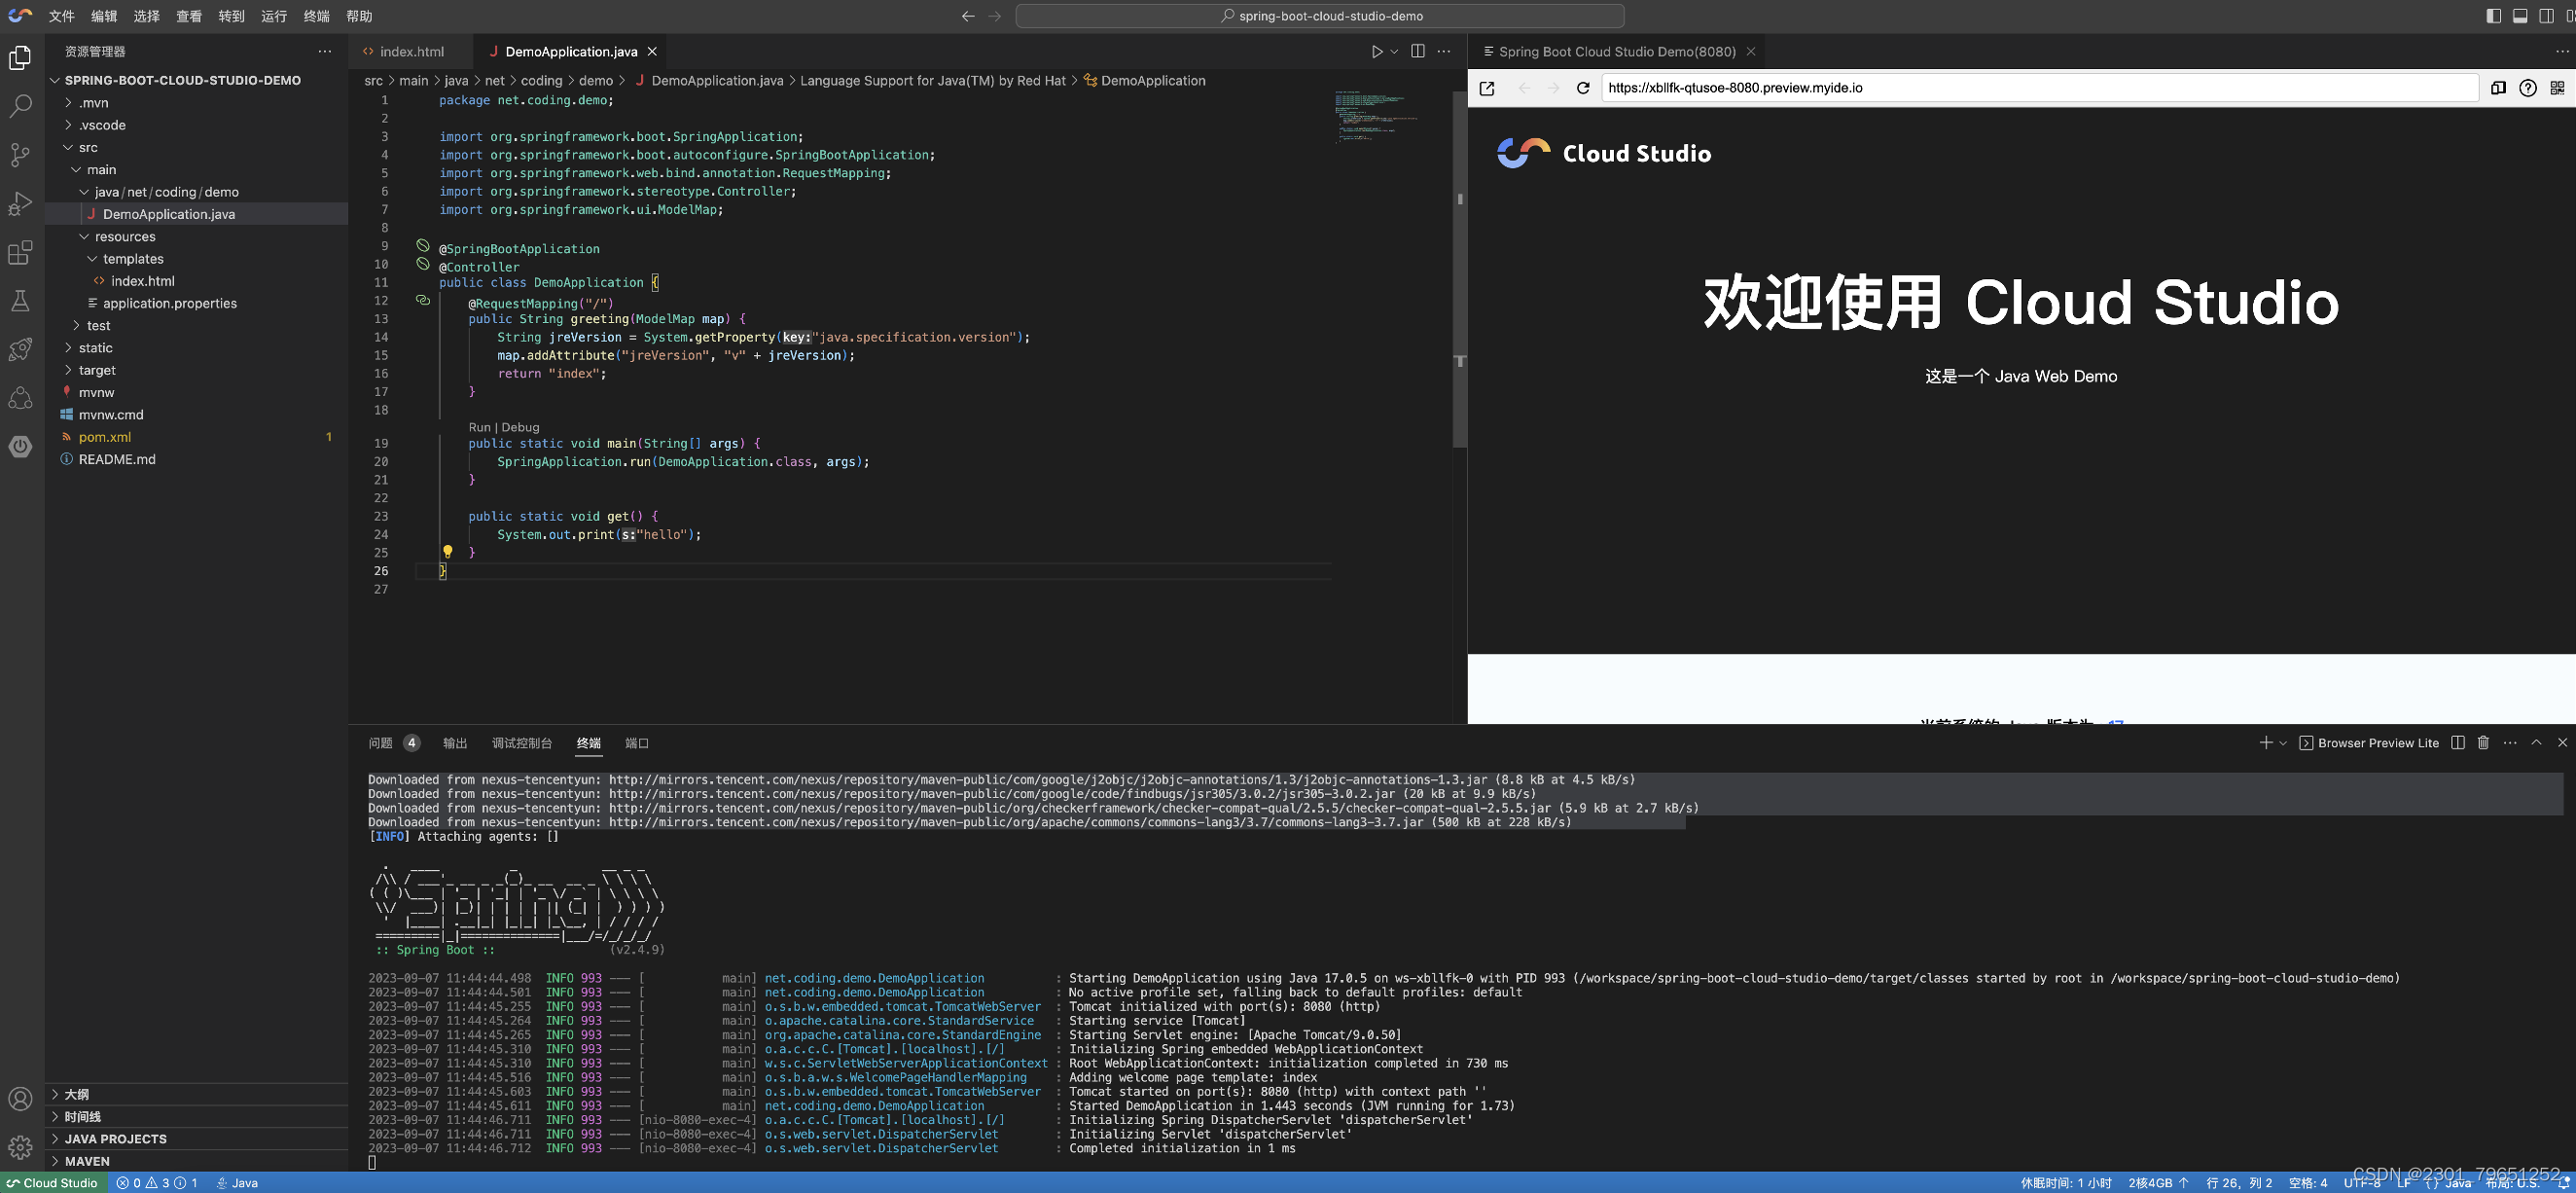
Task: Split the editor to the right
Action: pyautogui.click(x=1417, y=51)
